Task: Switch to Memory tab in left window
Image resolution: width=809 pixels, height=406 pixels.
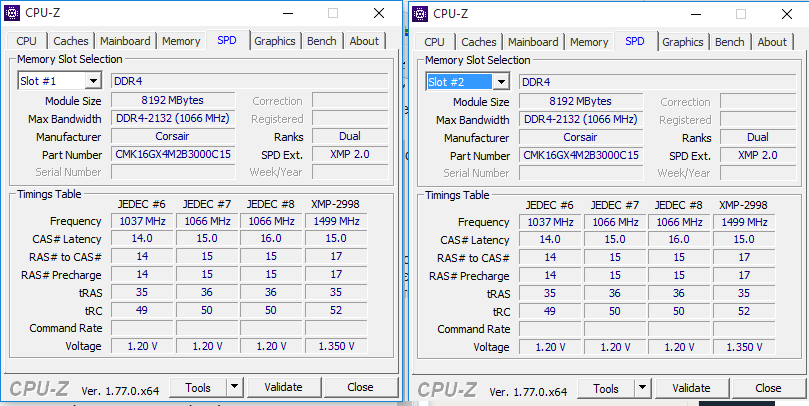Action: pos(181,41)
